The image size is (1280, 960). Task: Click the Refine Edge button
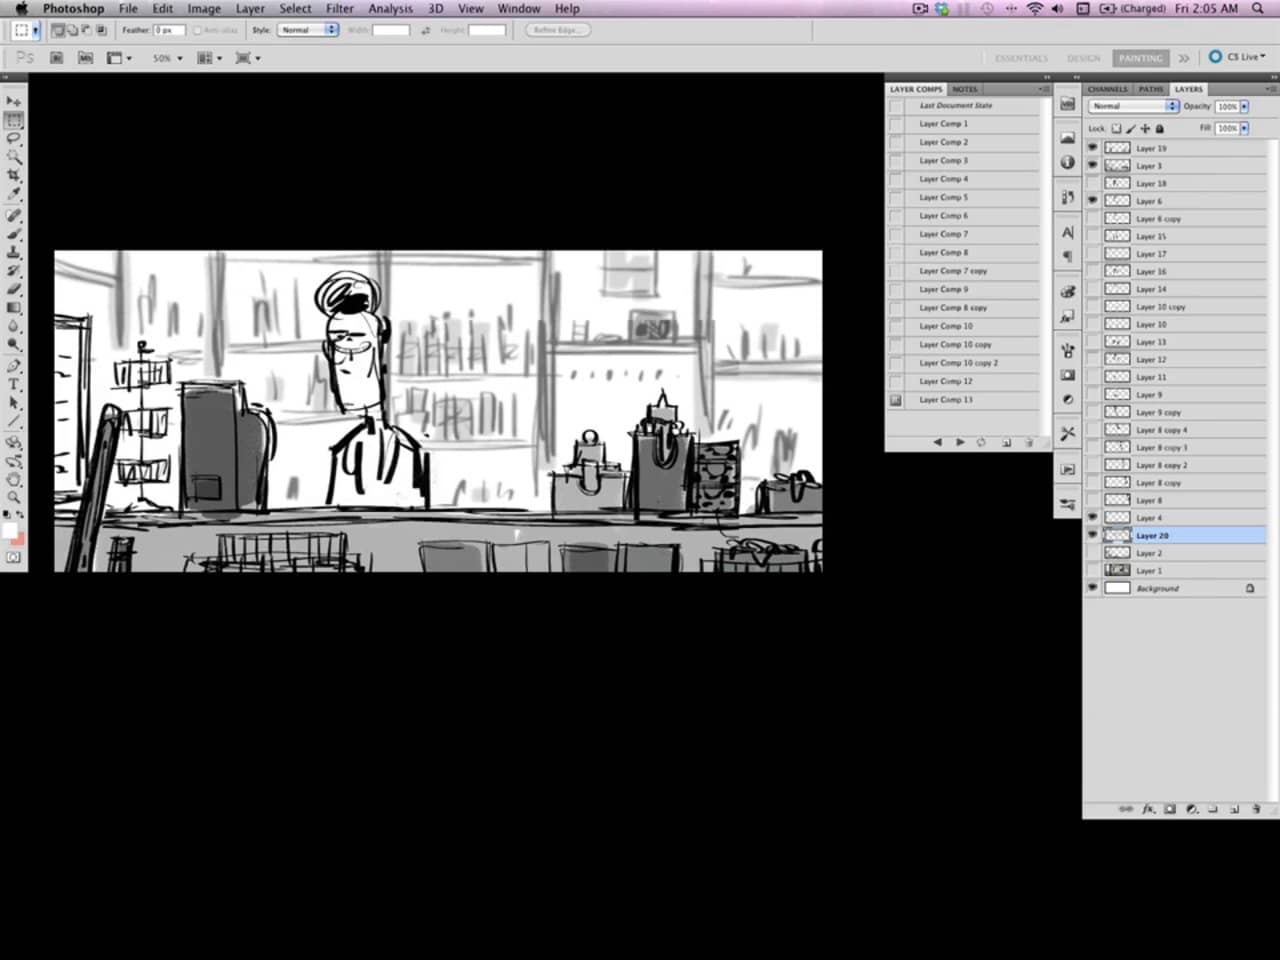point(557,30)
